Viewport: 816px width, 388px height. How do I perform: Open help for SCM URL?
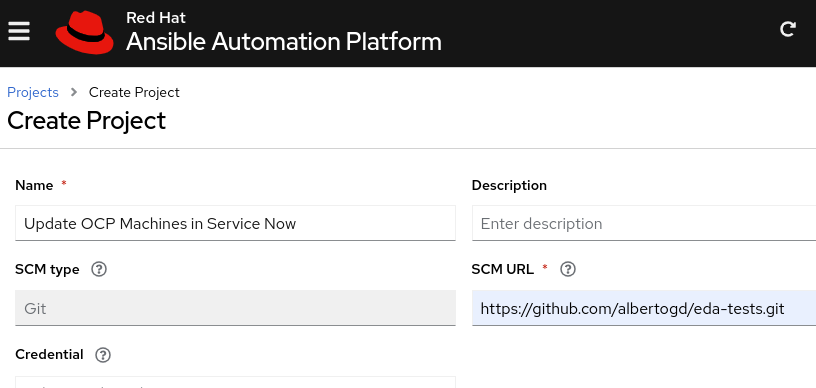click(568, 269)
